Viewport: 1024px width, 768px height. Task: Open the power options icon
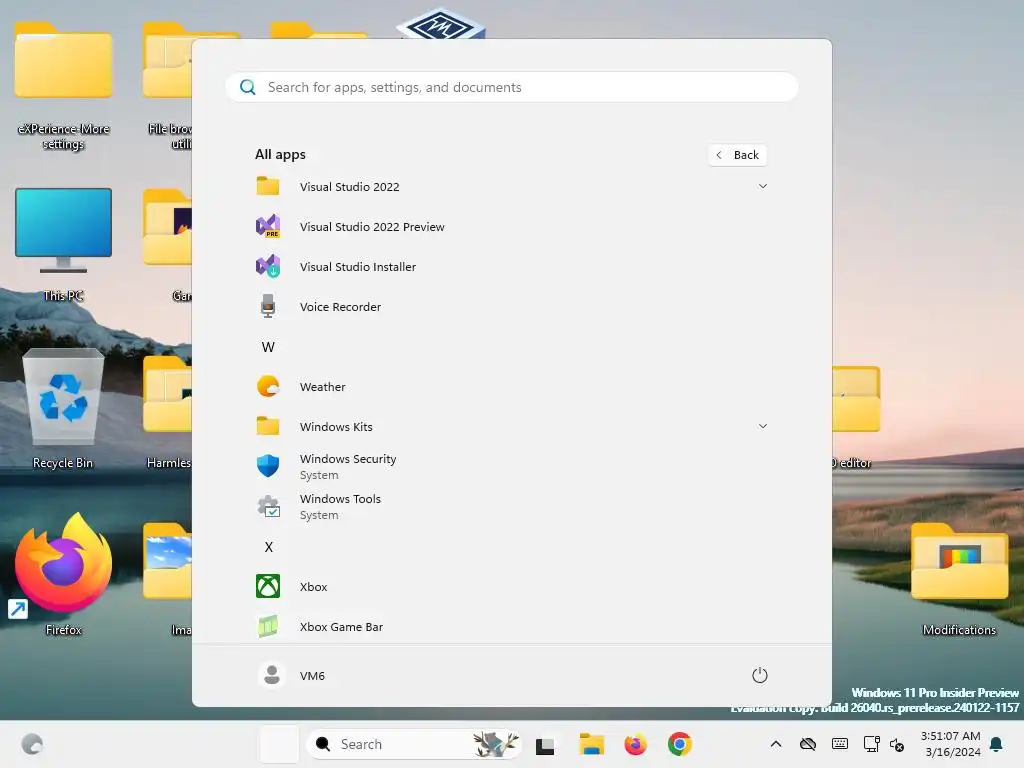click(760, 675)
